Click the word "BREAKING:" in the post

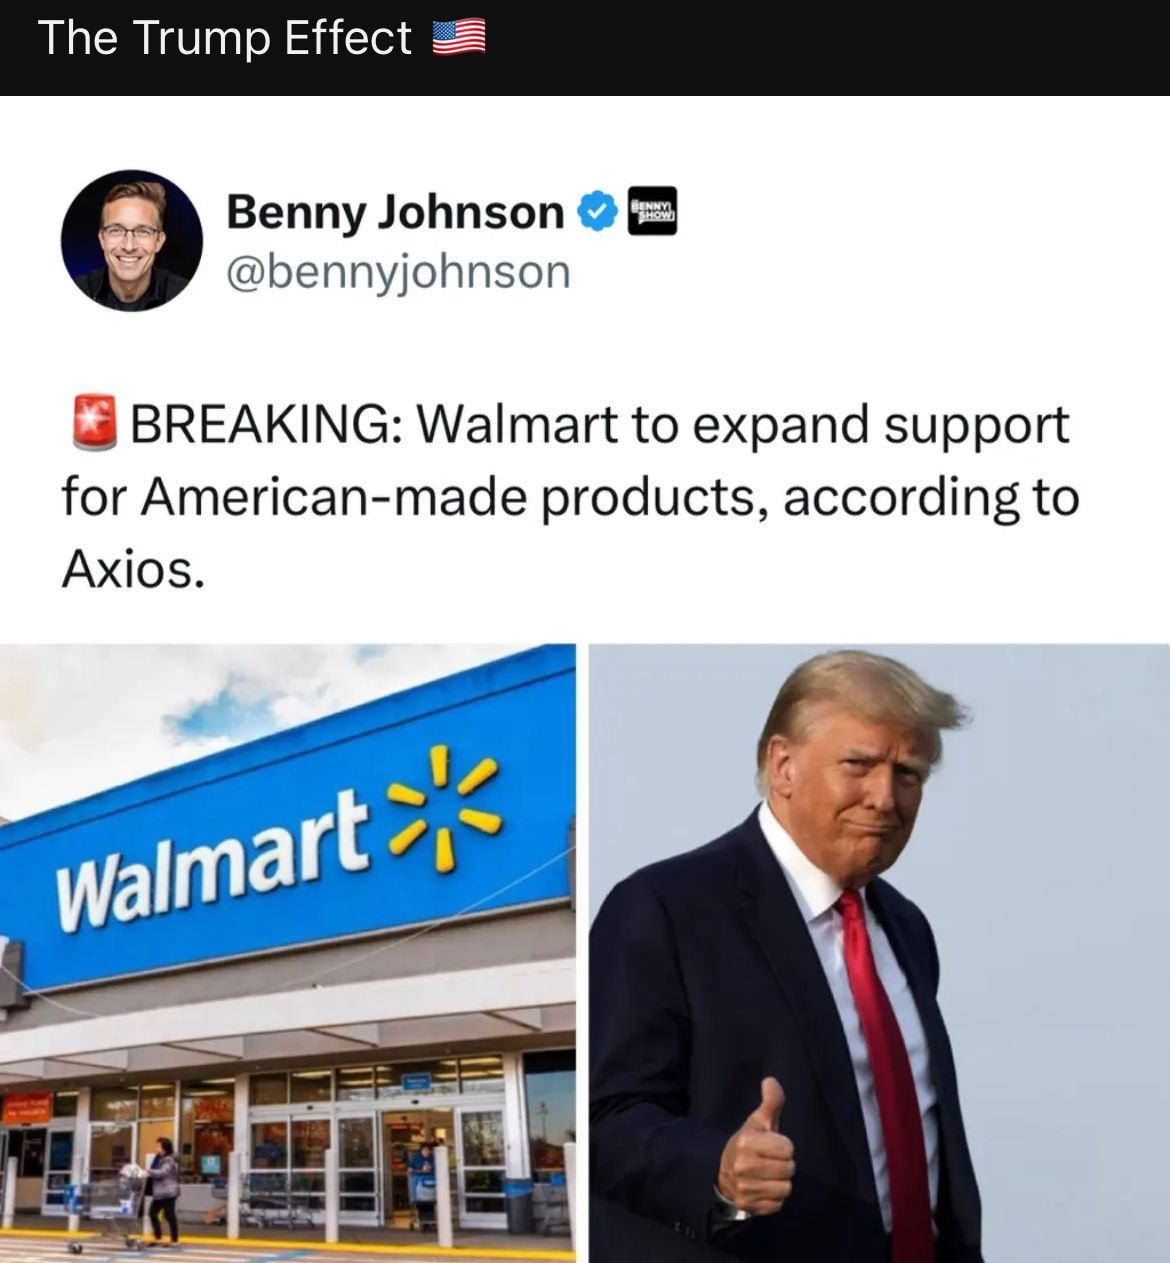point(265,424)
